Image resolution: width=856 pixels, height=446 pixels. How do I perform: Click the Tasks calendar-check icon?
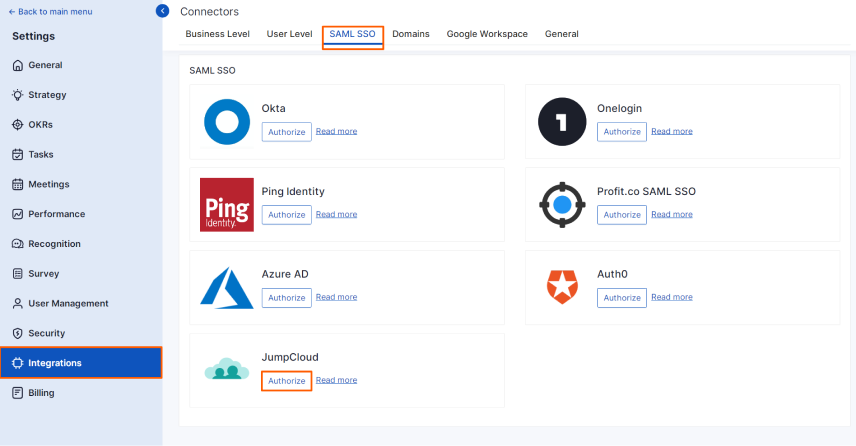pos(17,154)
